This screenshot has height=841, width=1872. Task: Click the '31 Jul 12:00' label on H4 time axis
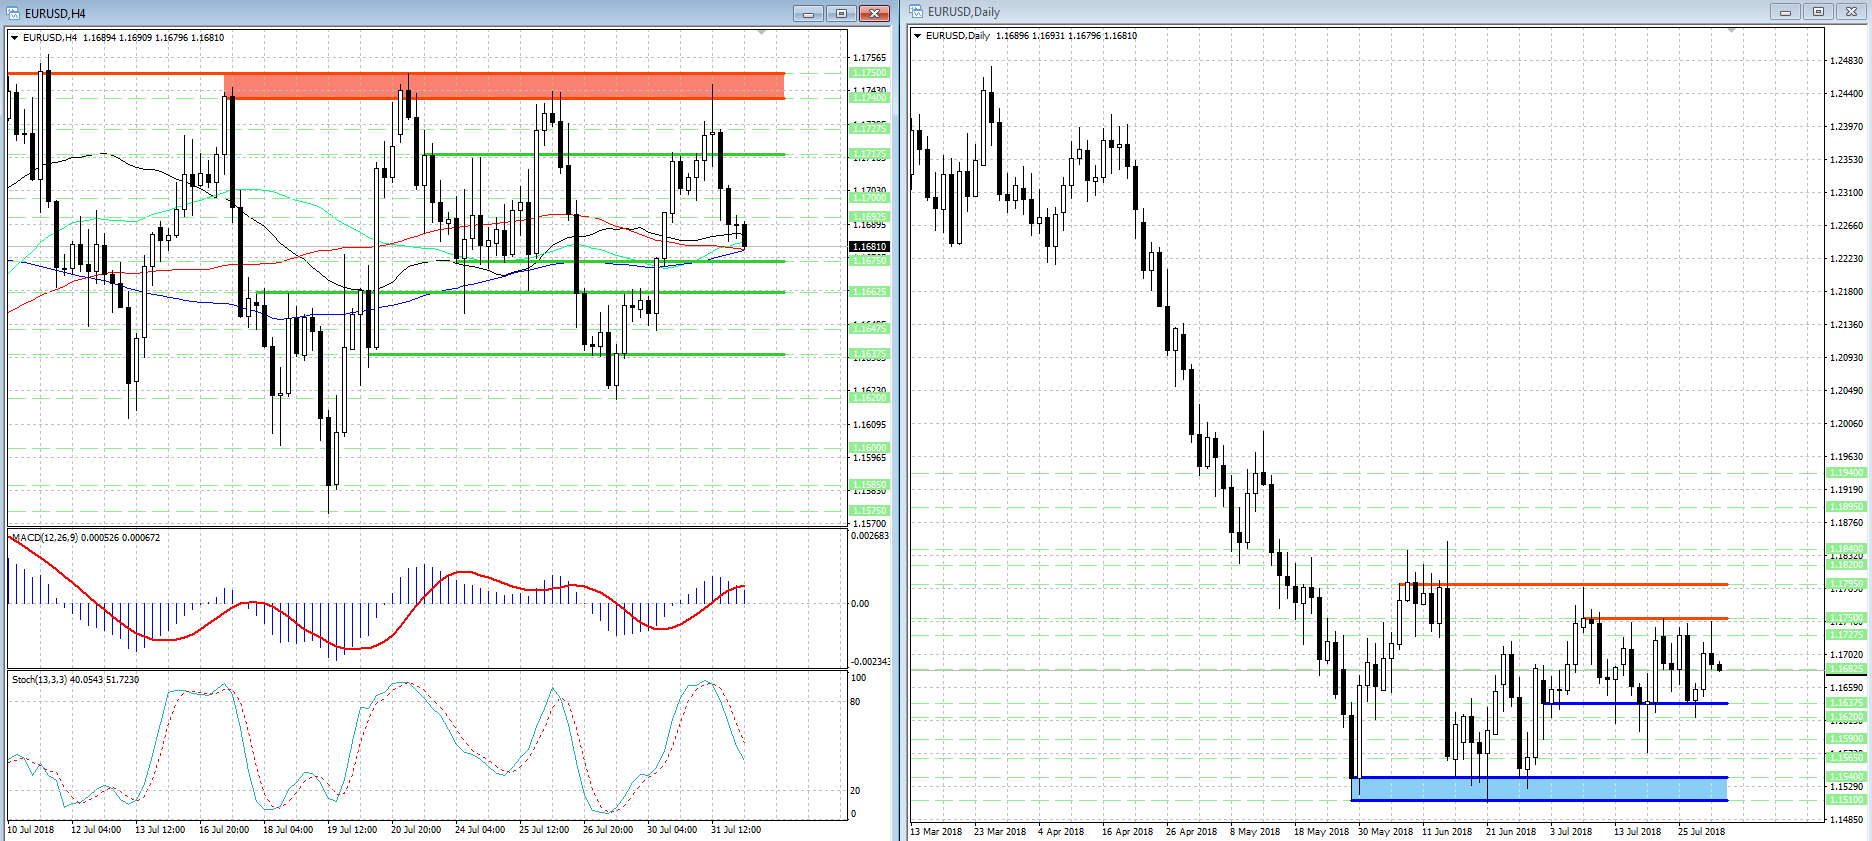(x=736, y=830)
